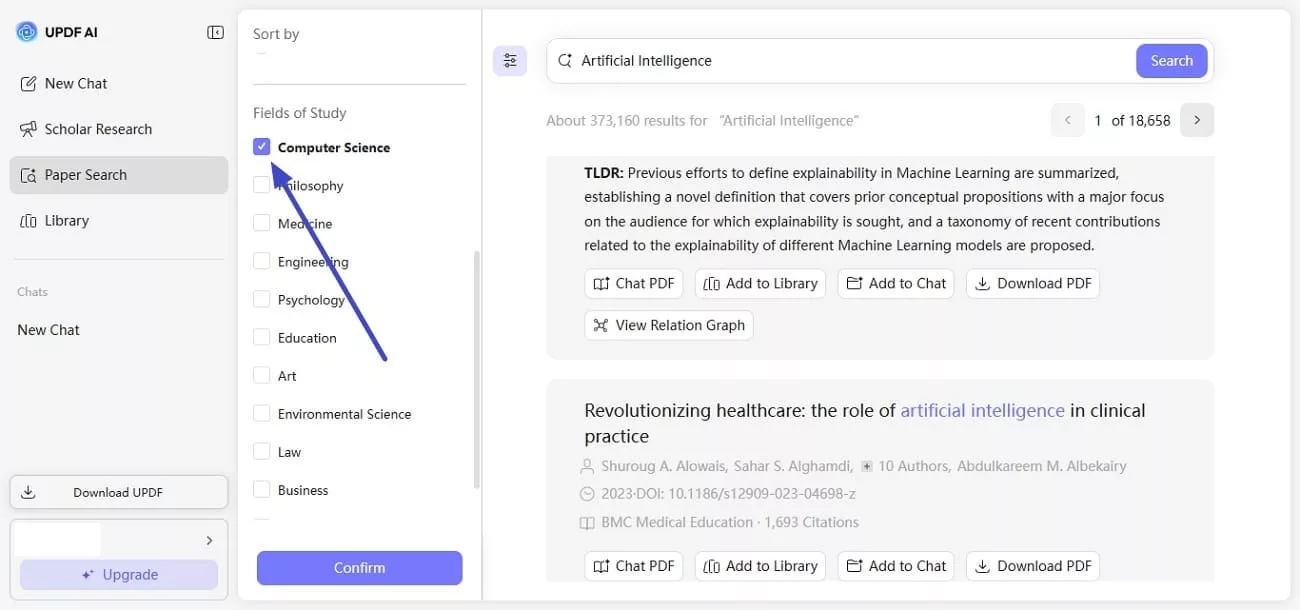Switch to the Chats section

(32, 291)
